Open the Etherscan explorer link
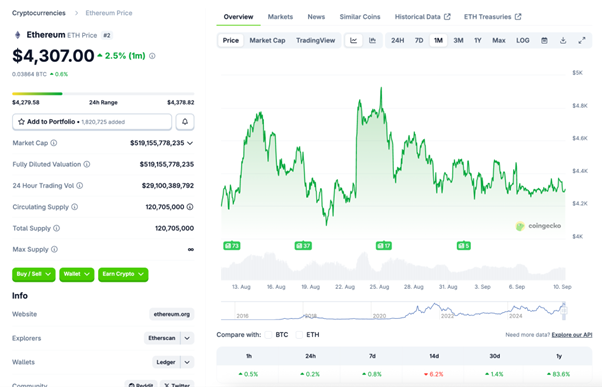 point(162,338)
